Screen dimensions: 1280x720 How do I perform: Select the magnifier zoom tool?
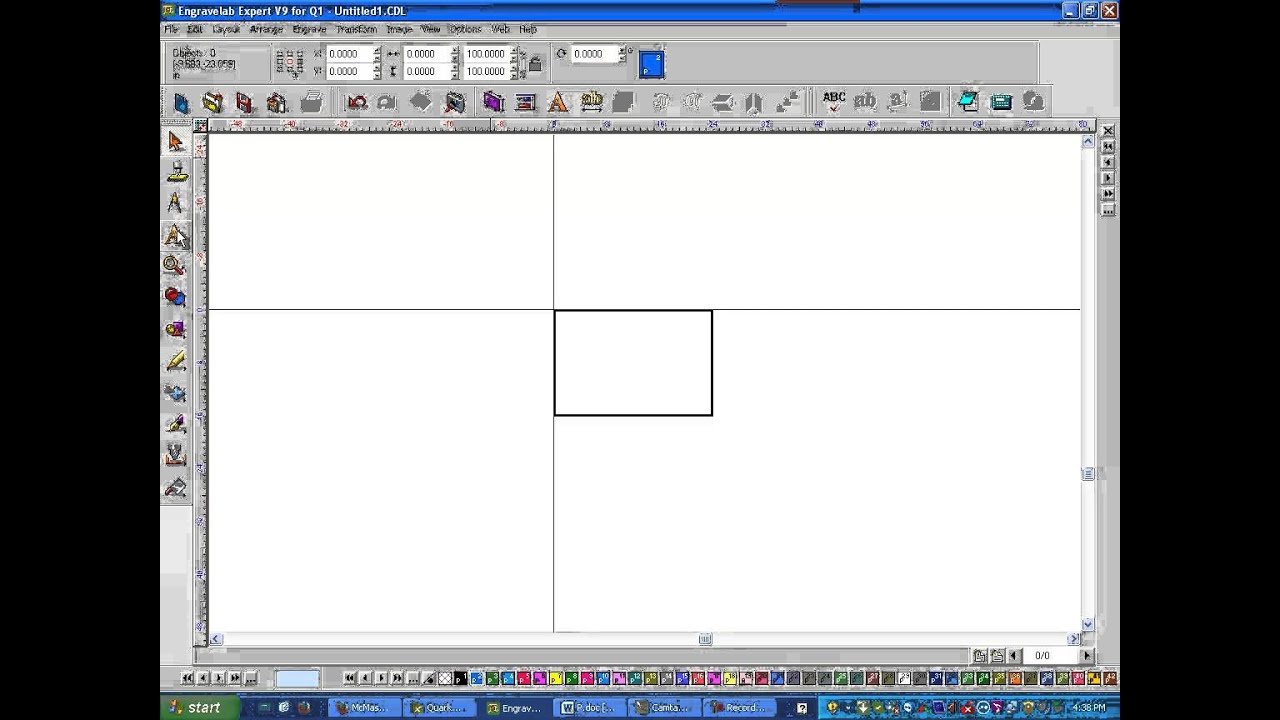[x=175, y=265]
